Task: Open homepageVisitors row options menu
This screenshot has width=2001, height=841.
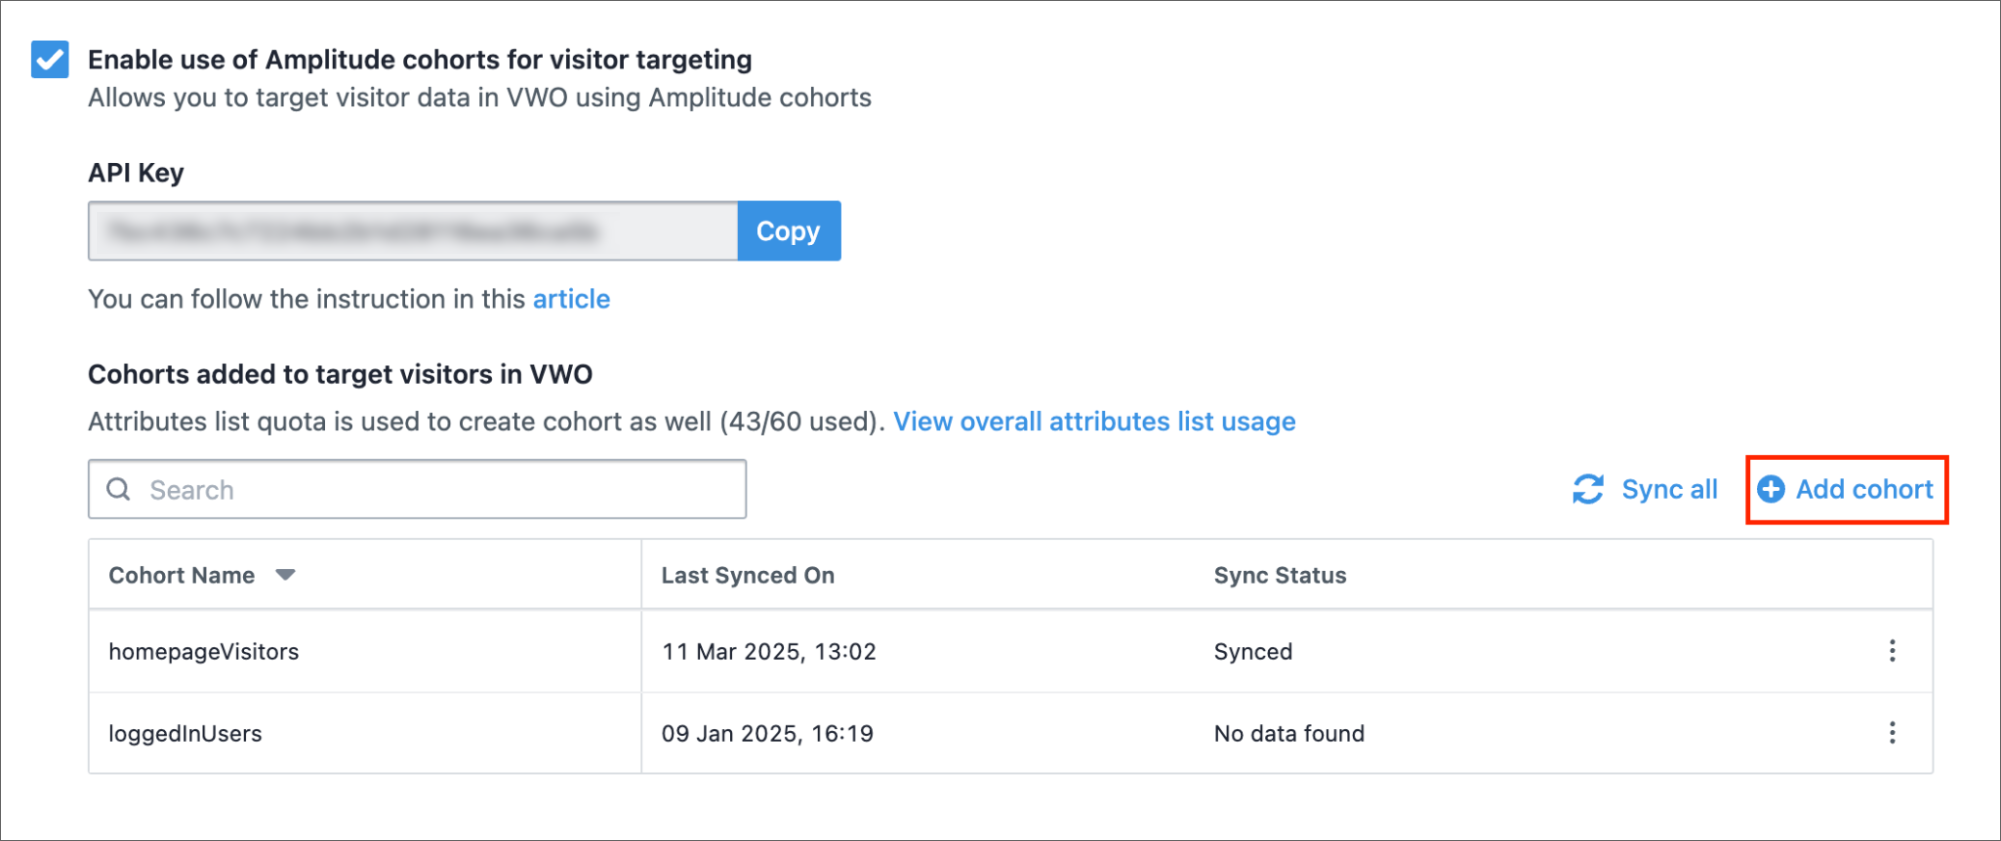Action: coord(1892,651)
